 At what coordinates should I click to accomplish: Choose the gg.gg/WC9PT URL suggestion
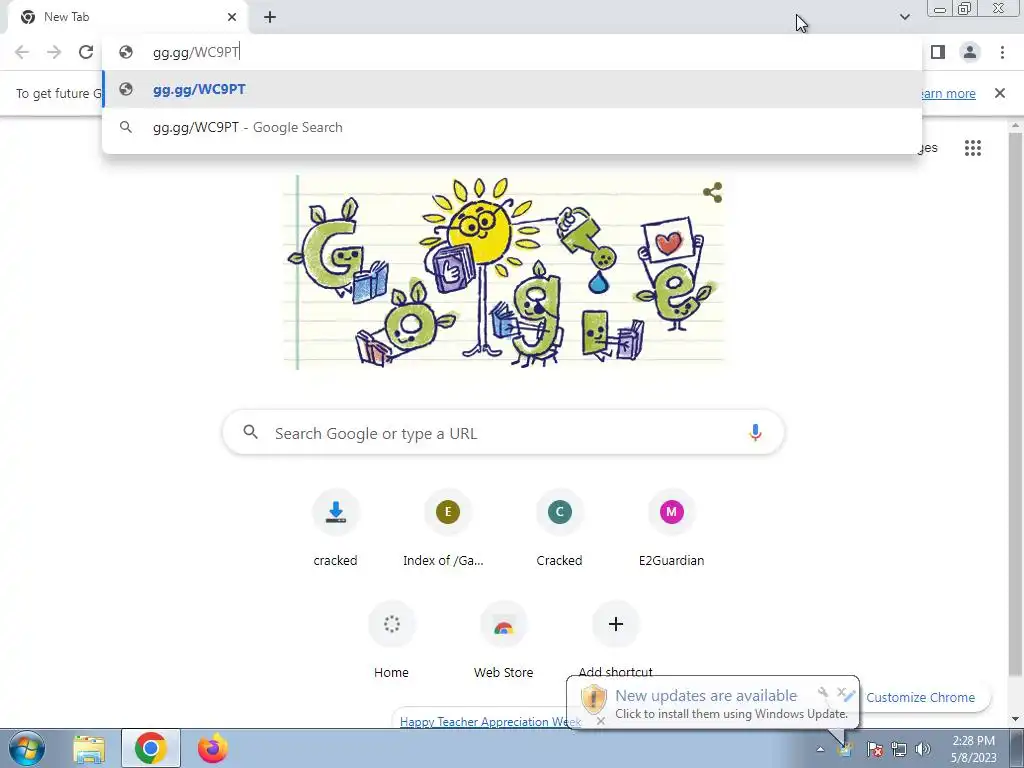(x=512, y=89)
